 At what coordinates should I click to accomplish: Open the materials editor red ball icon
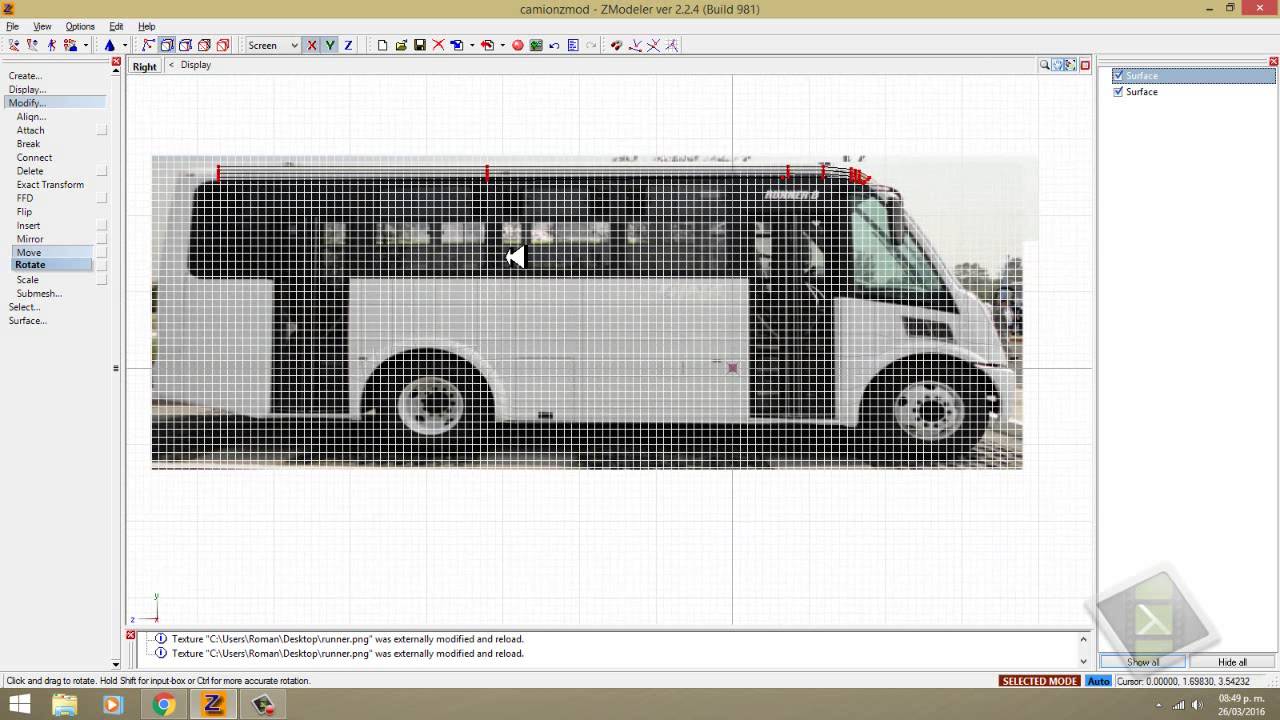tap(518, 45)
